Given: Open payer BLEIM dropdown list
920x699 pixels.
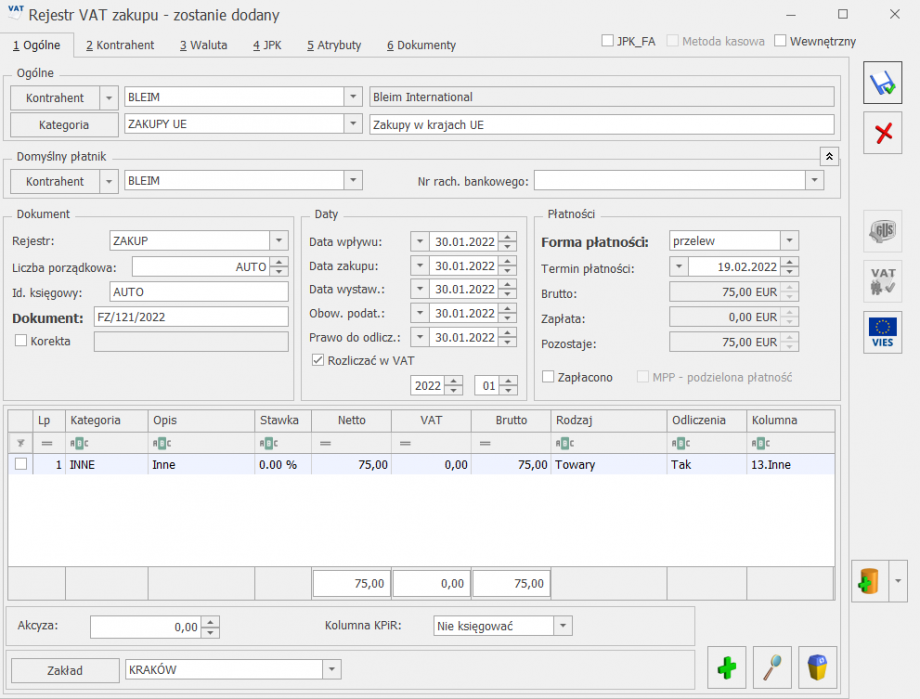Looking at the screenshot, I should [353, 180].
